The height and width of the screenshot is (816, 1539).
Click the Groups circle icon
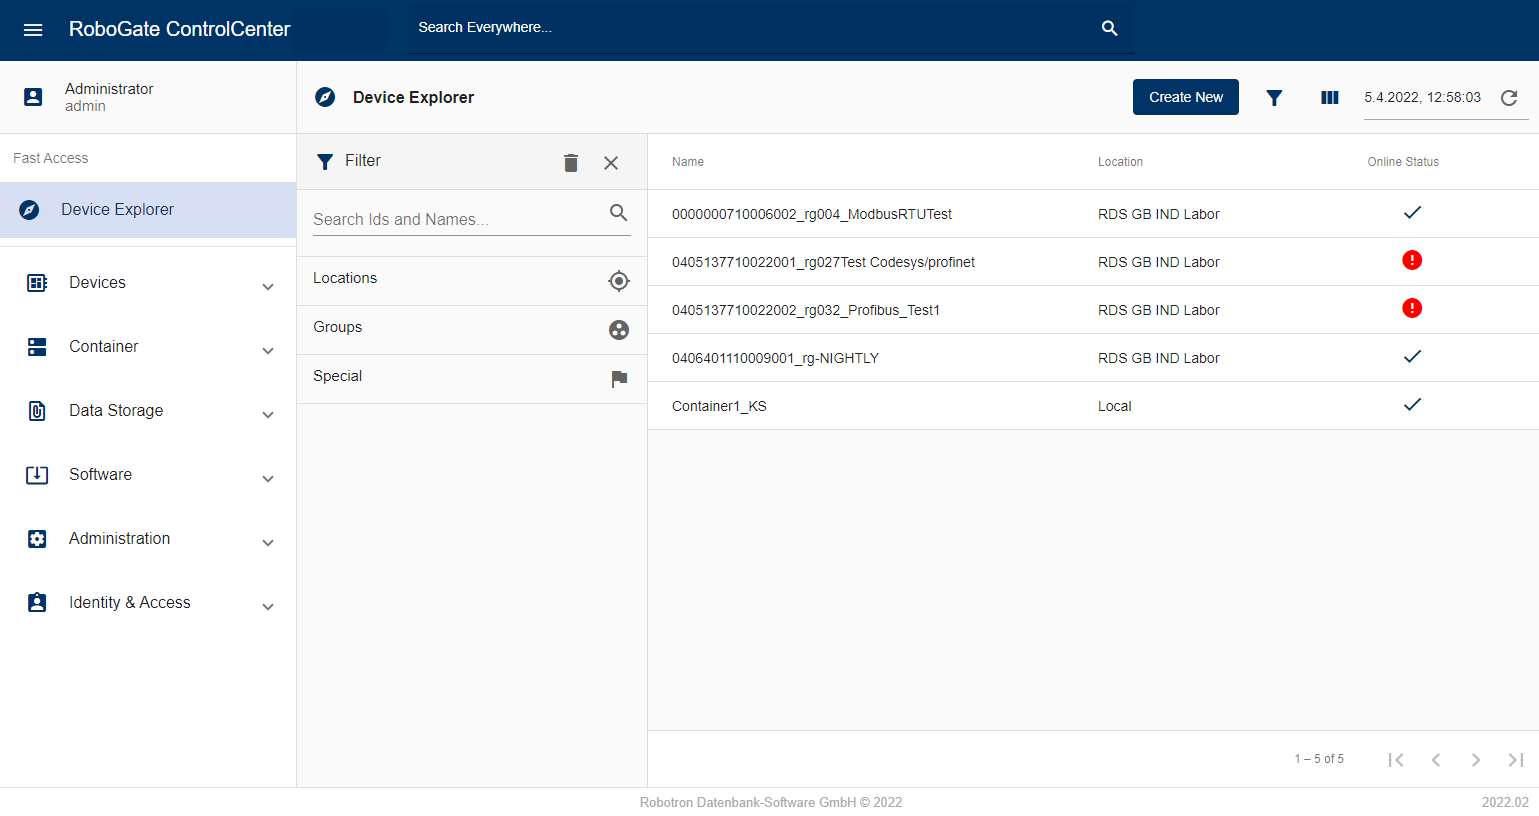619,330
